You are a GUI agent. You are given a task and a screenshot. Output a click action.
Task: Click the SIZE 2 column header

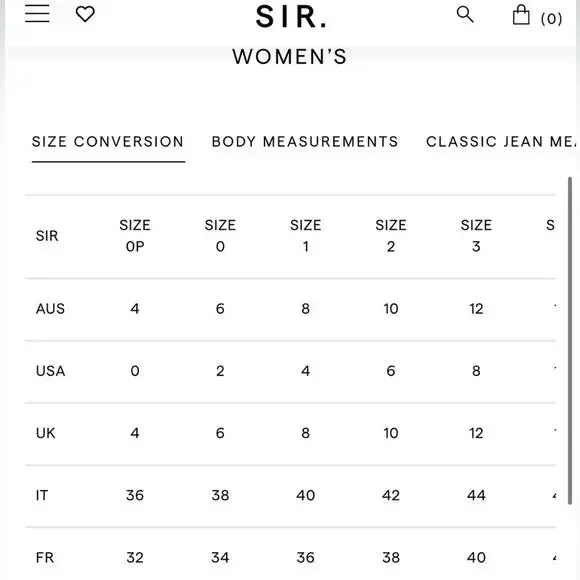tap(391, 236)
